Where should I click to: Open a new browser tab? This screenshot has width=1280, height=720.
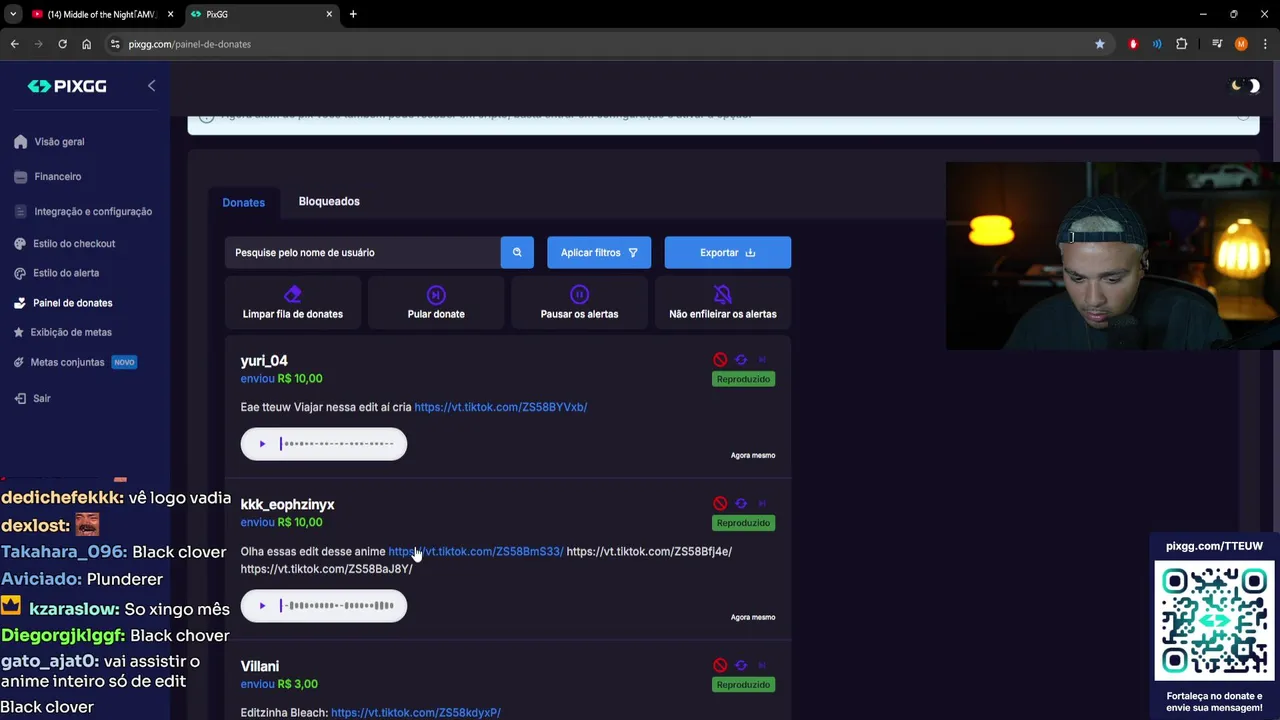point(353,14)
